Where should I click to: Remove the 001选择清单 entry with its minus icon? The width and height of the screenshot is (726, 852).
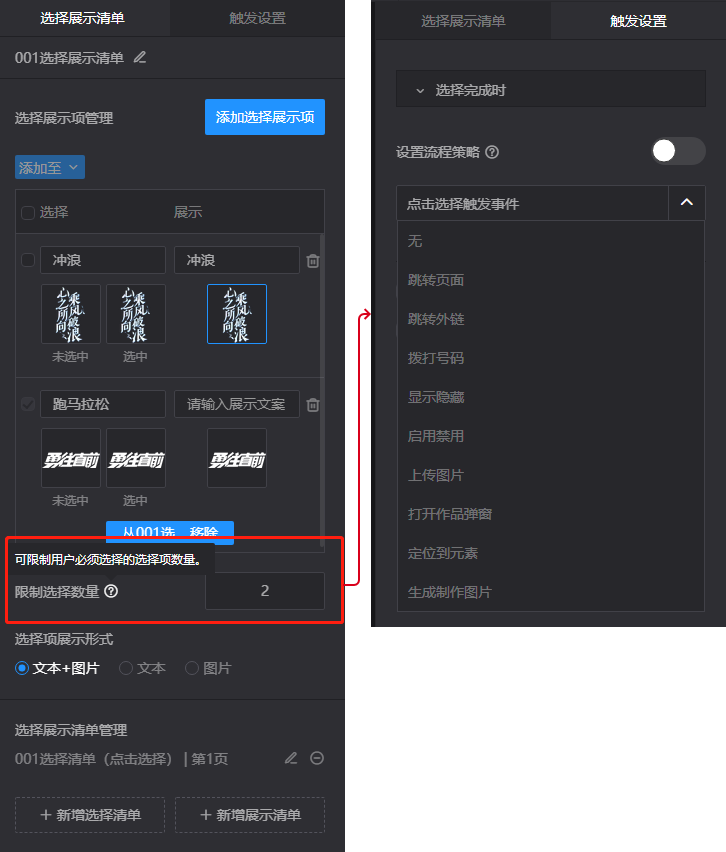pos(317,758)
